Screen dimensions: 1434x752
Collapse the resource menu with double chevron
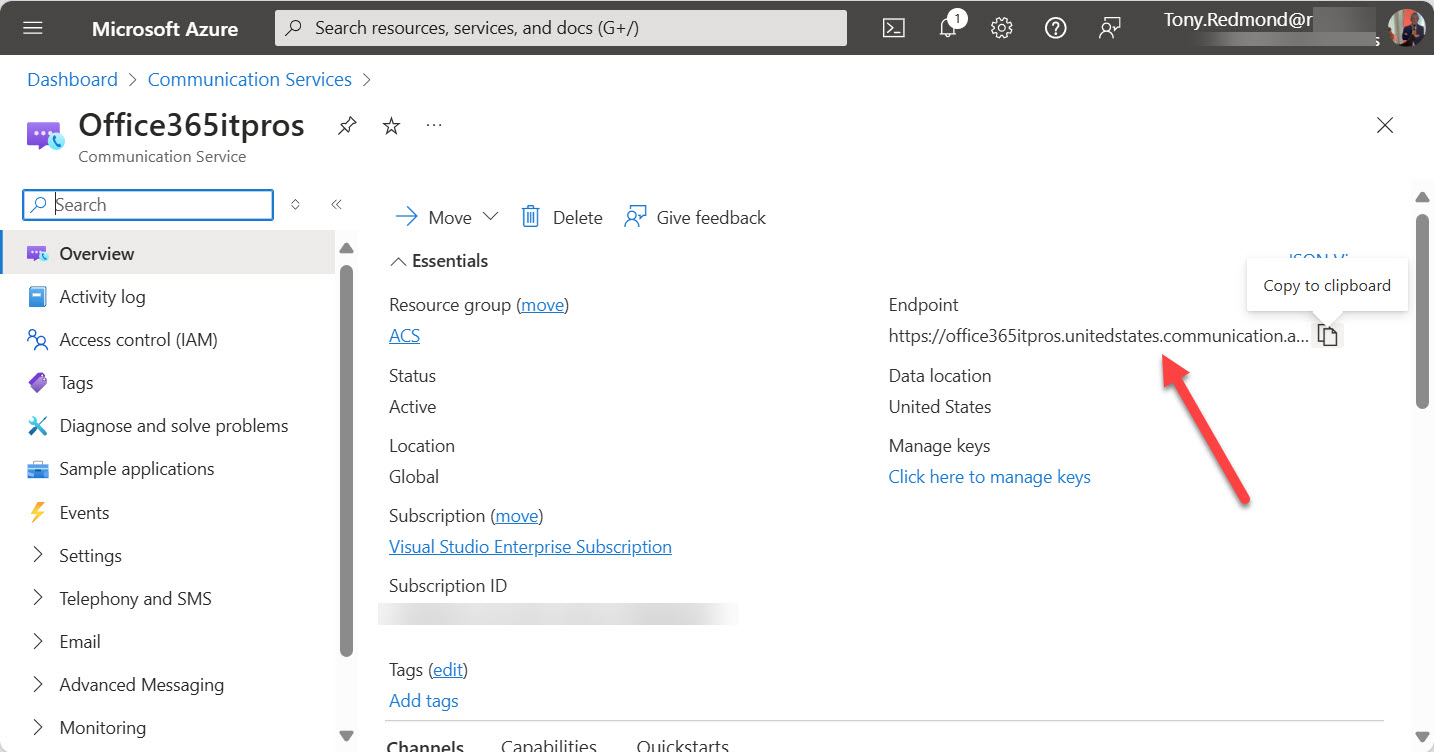[336, 203]
